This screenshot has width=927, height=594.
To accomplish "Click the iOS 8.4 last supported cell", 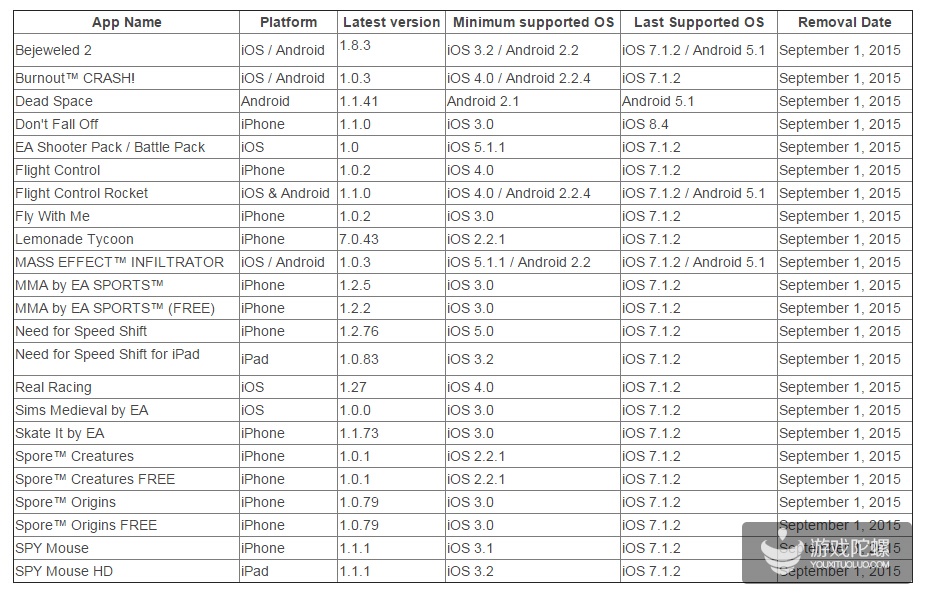I will 645,124.
